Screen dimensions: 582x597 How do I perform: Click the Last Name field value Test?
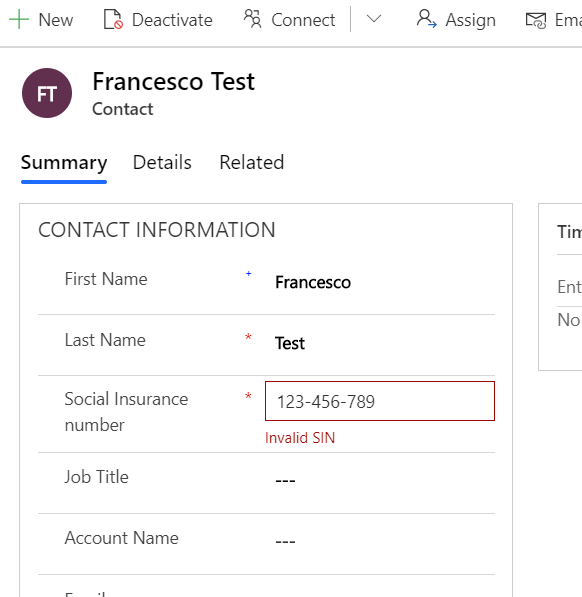(x=290, y=343)
